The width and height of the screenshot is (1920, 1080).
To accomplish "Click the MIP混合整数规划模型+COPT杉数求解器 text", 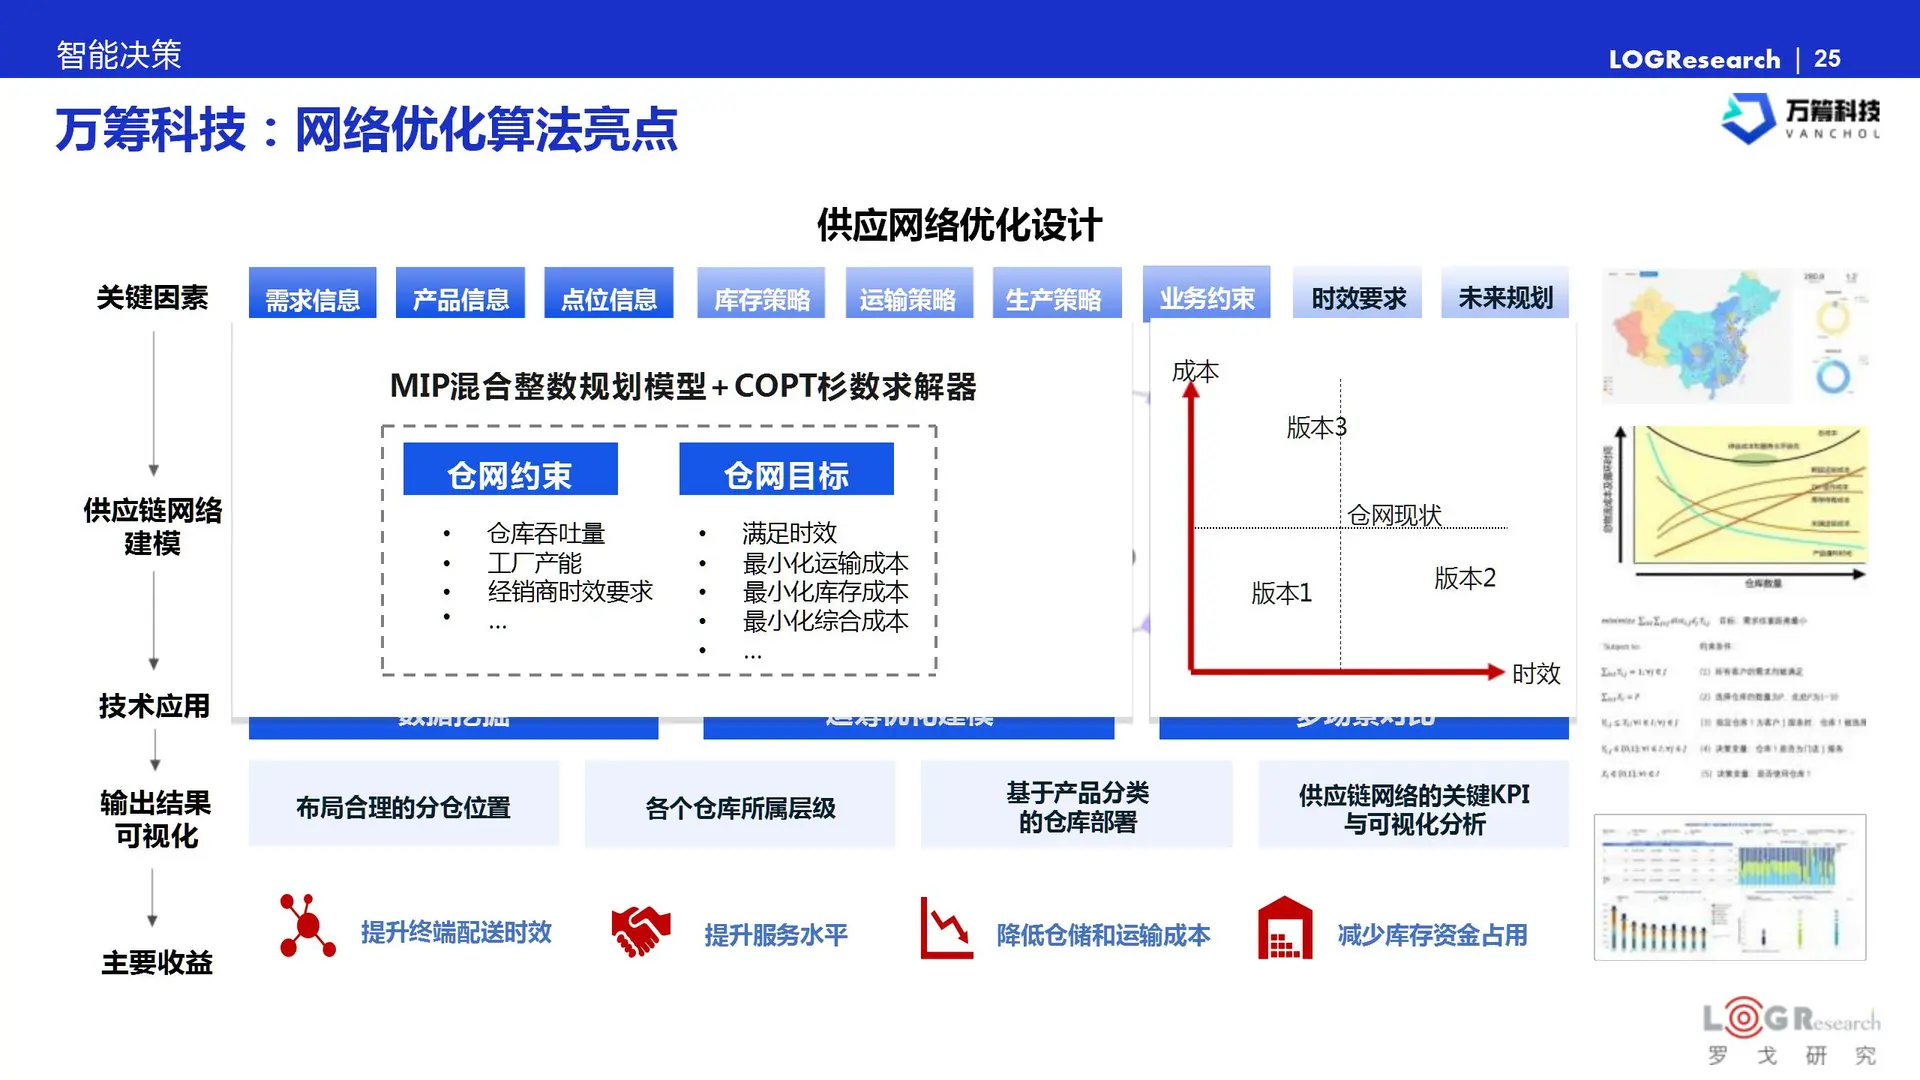I will tap(683, 386).
